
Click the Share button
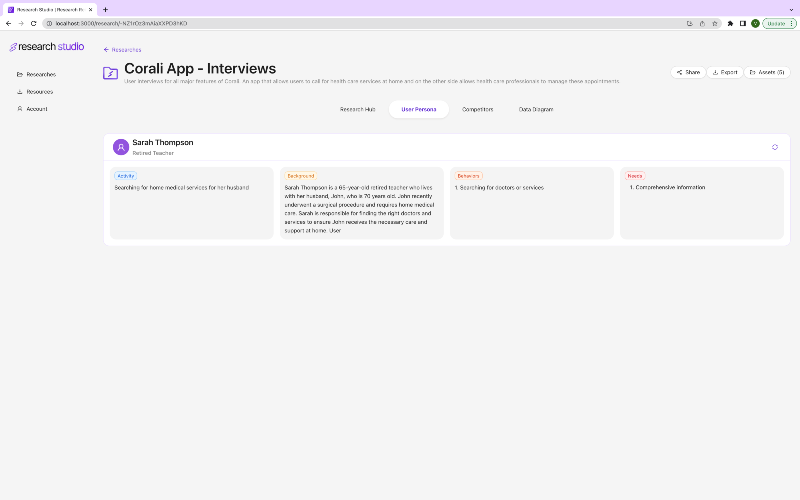coord(688,72)
